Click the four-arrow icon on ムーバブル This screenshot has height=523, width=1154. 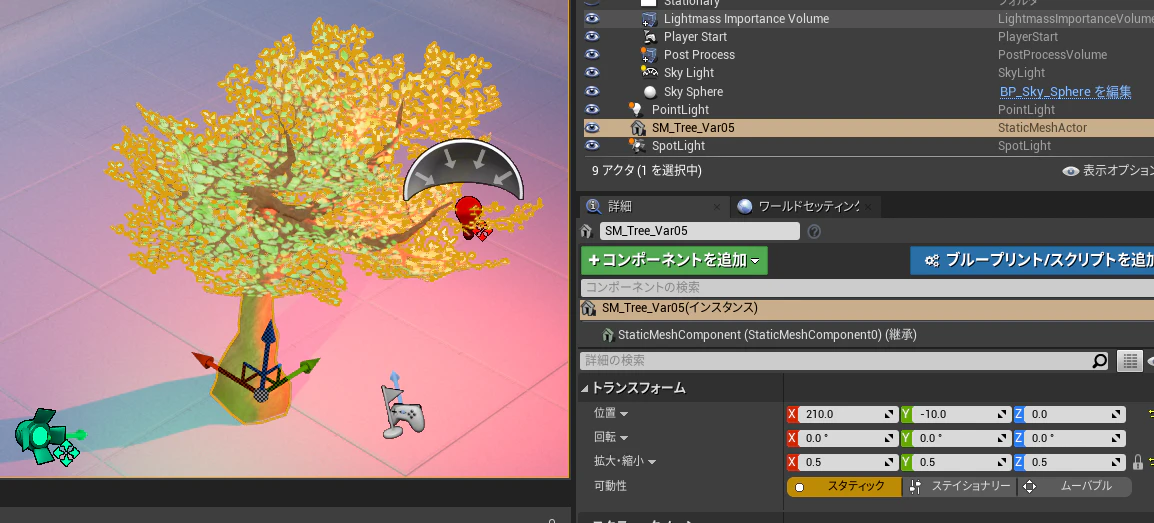[1030, 486]
